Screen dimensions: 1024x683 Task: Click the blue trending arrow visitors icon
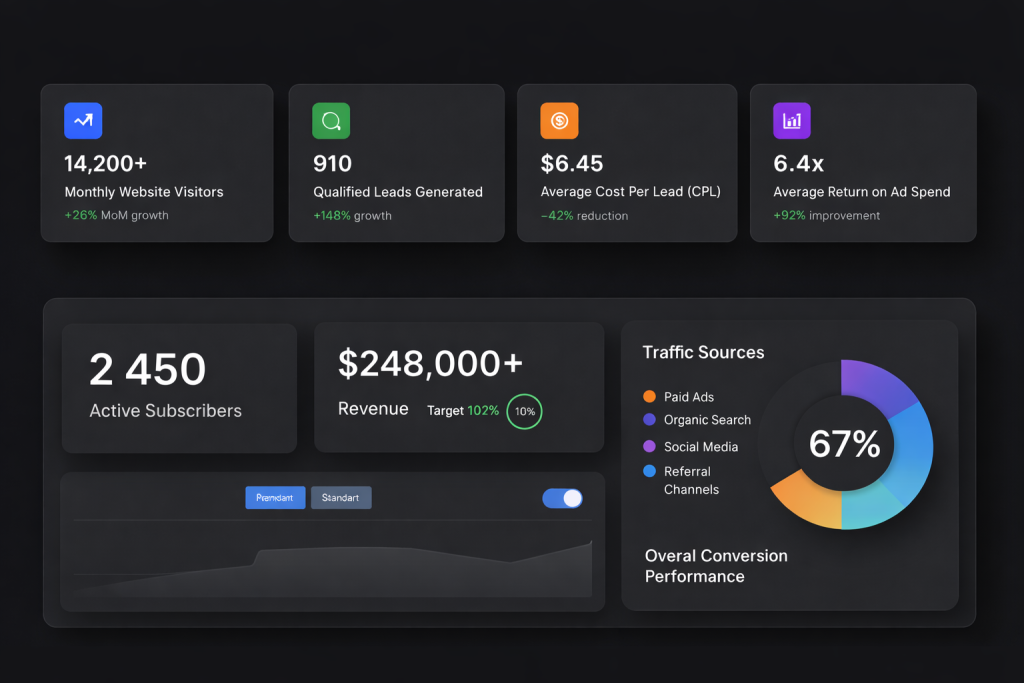tap(83, 121)
